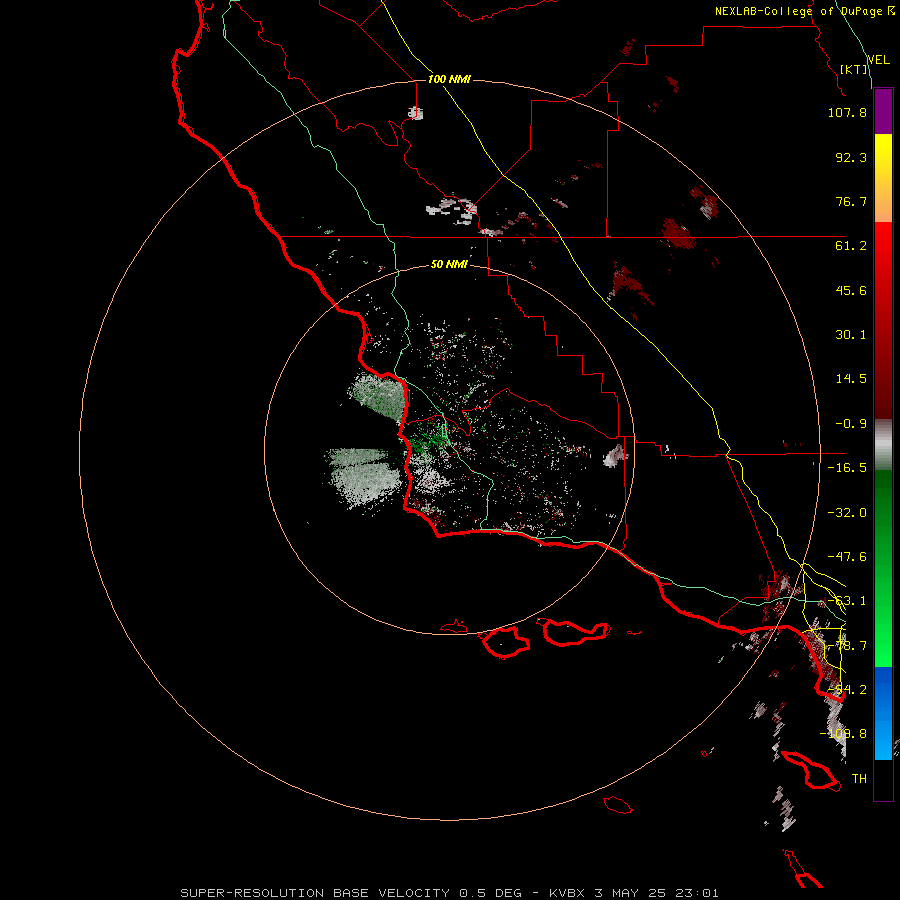The height and width of the screenshot is (900, 900).
Task: Select the -16.5 legend value
Action: point(847,468)
